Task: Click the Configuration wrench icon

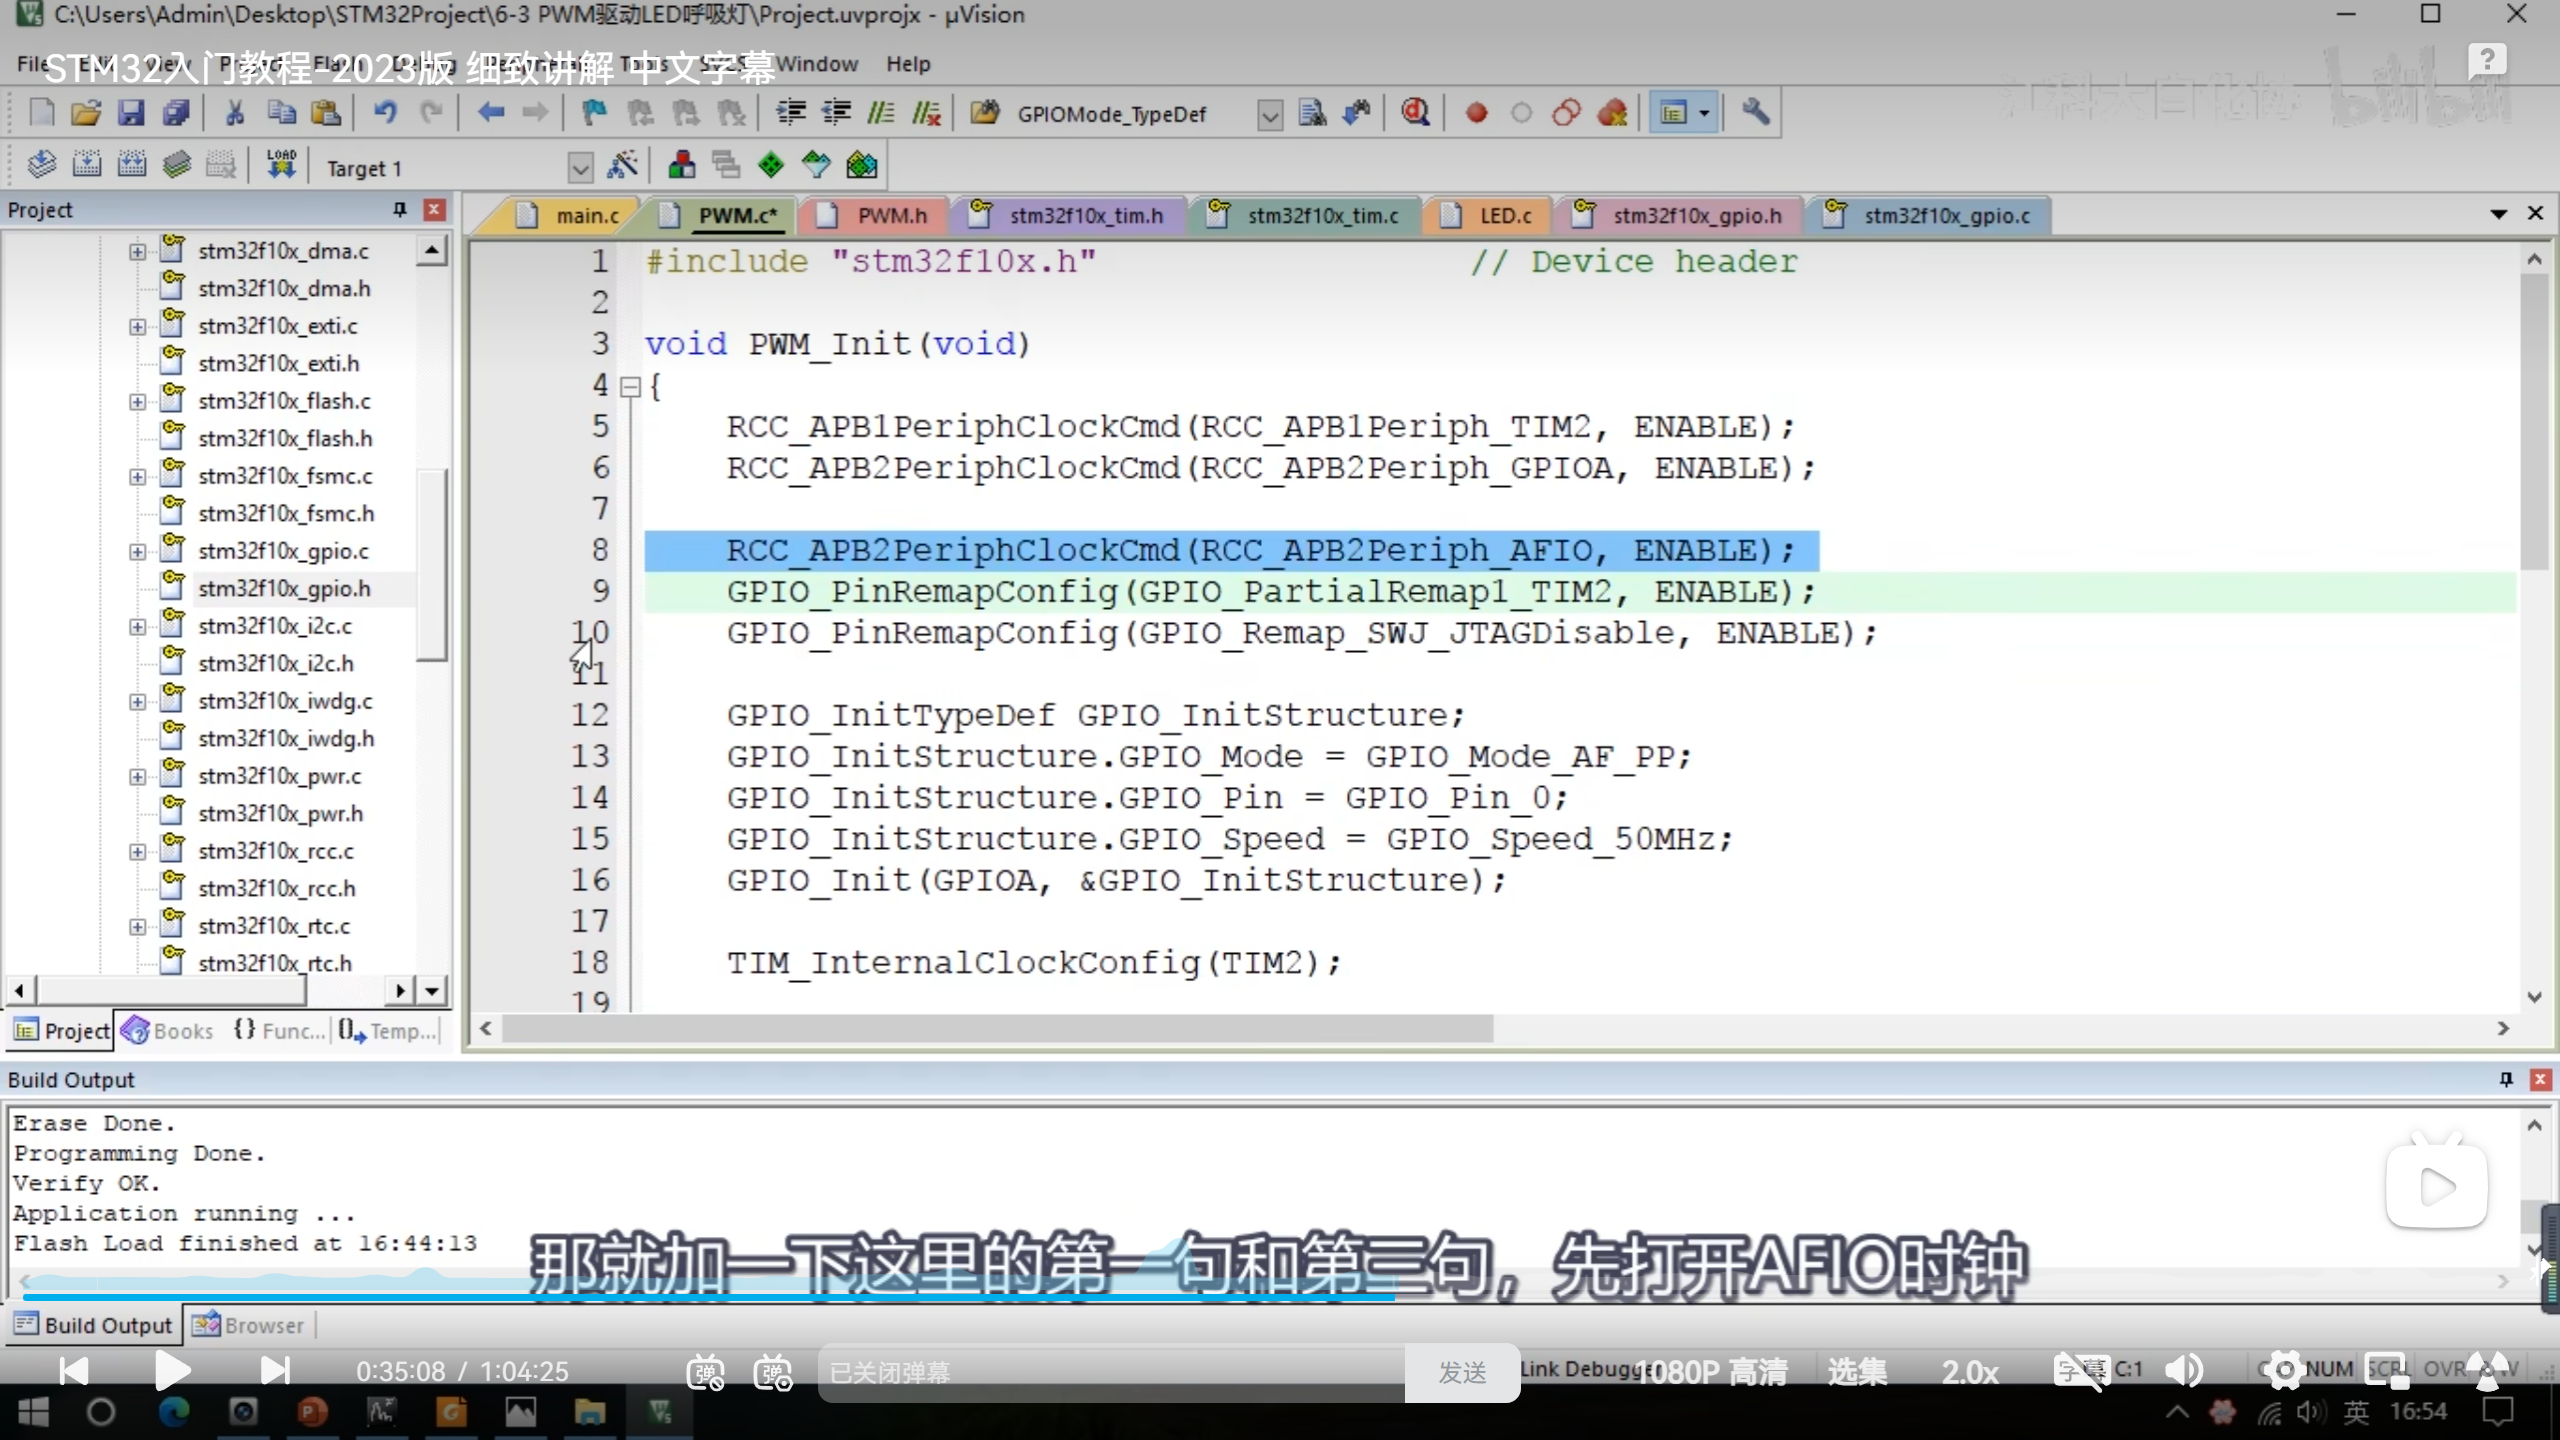Action: pos(1756,113)
